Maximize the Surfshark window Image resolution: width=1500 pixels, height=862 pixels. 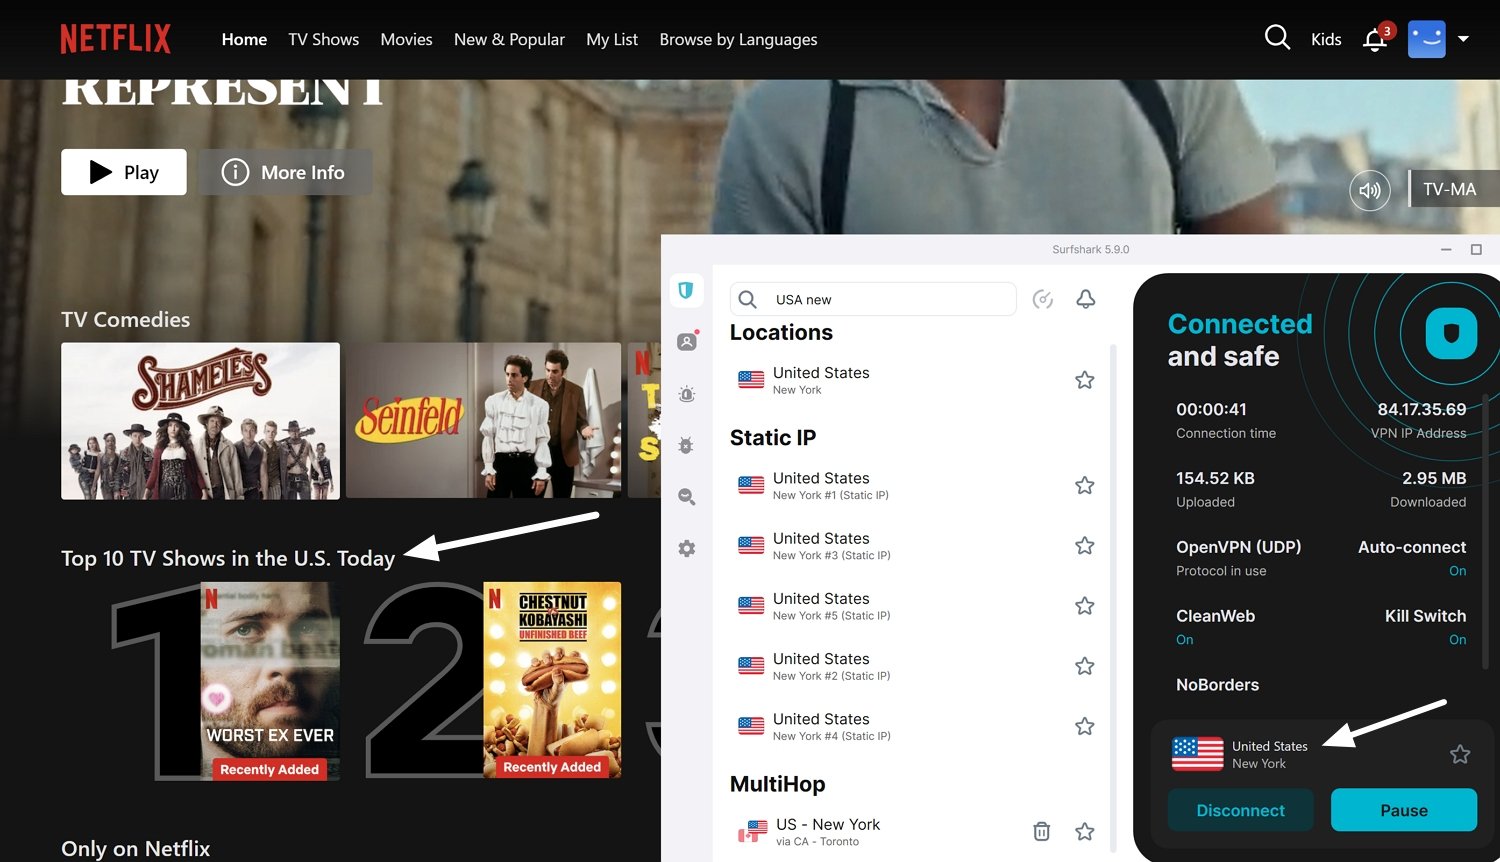coord(1476,249)
